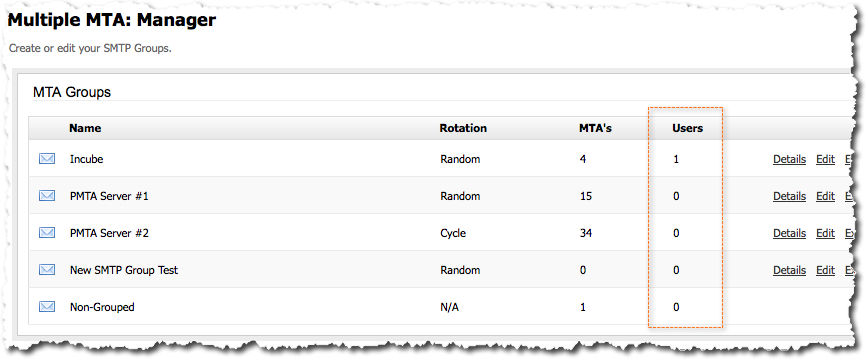The width and height of the screenshot is (868, 360).
Task: Select the PMTA Server #2 envelope icon
Action: pyautogui.click(x=47, y=233)
